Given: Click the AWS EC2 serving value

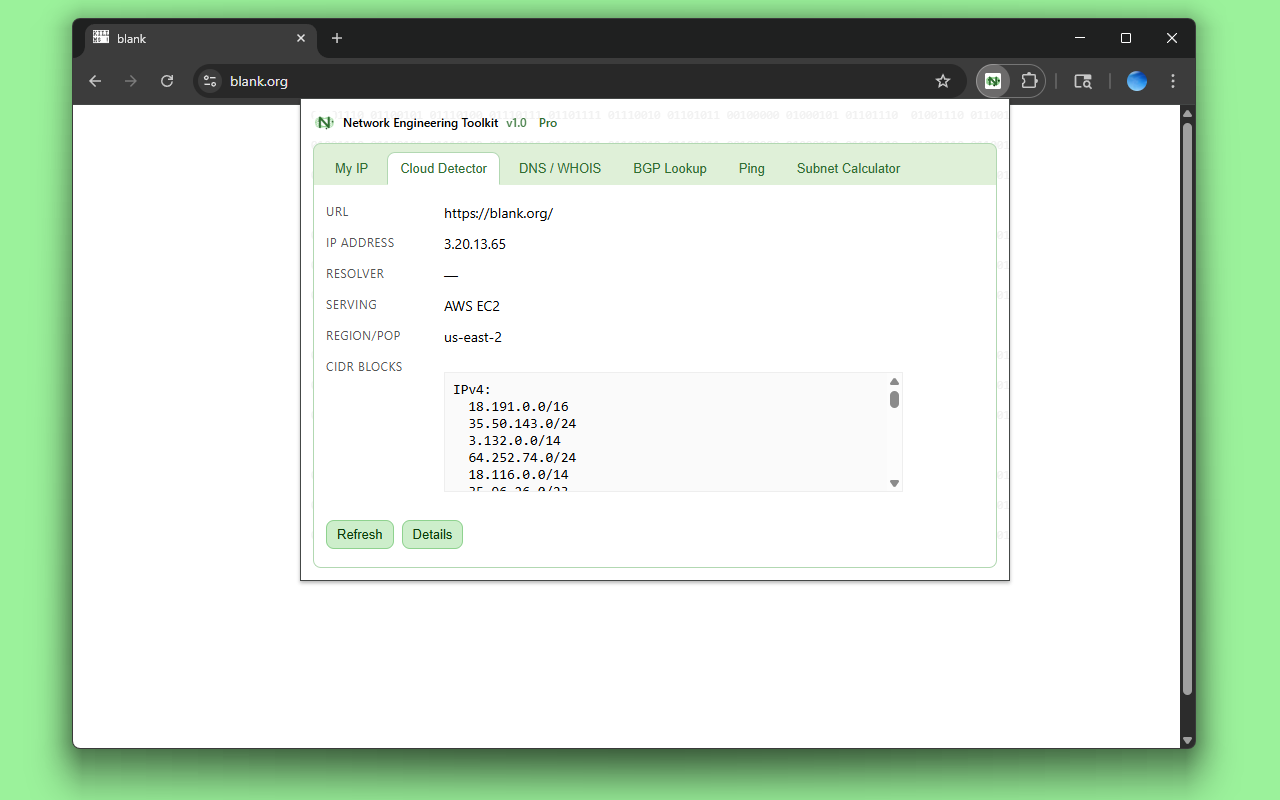Looking at the screenshot, I should [x=472, y=306].
